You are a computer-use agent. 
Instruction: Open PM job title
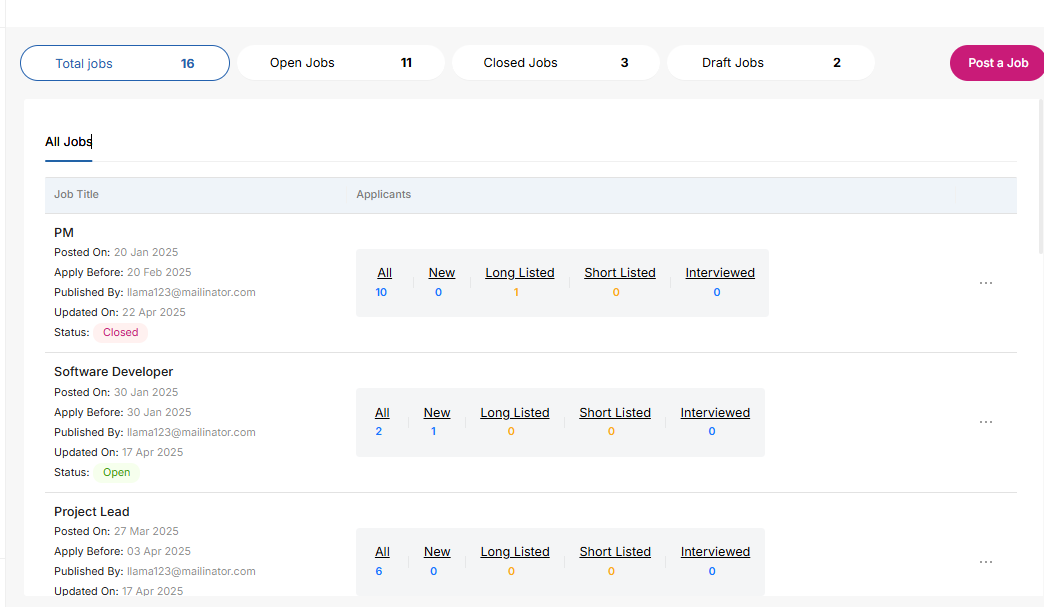[64, 233]
